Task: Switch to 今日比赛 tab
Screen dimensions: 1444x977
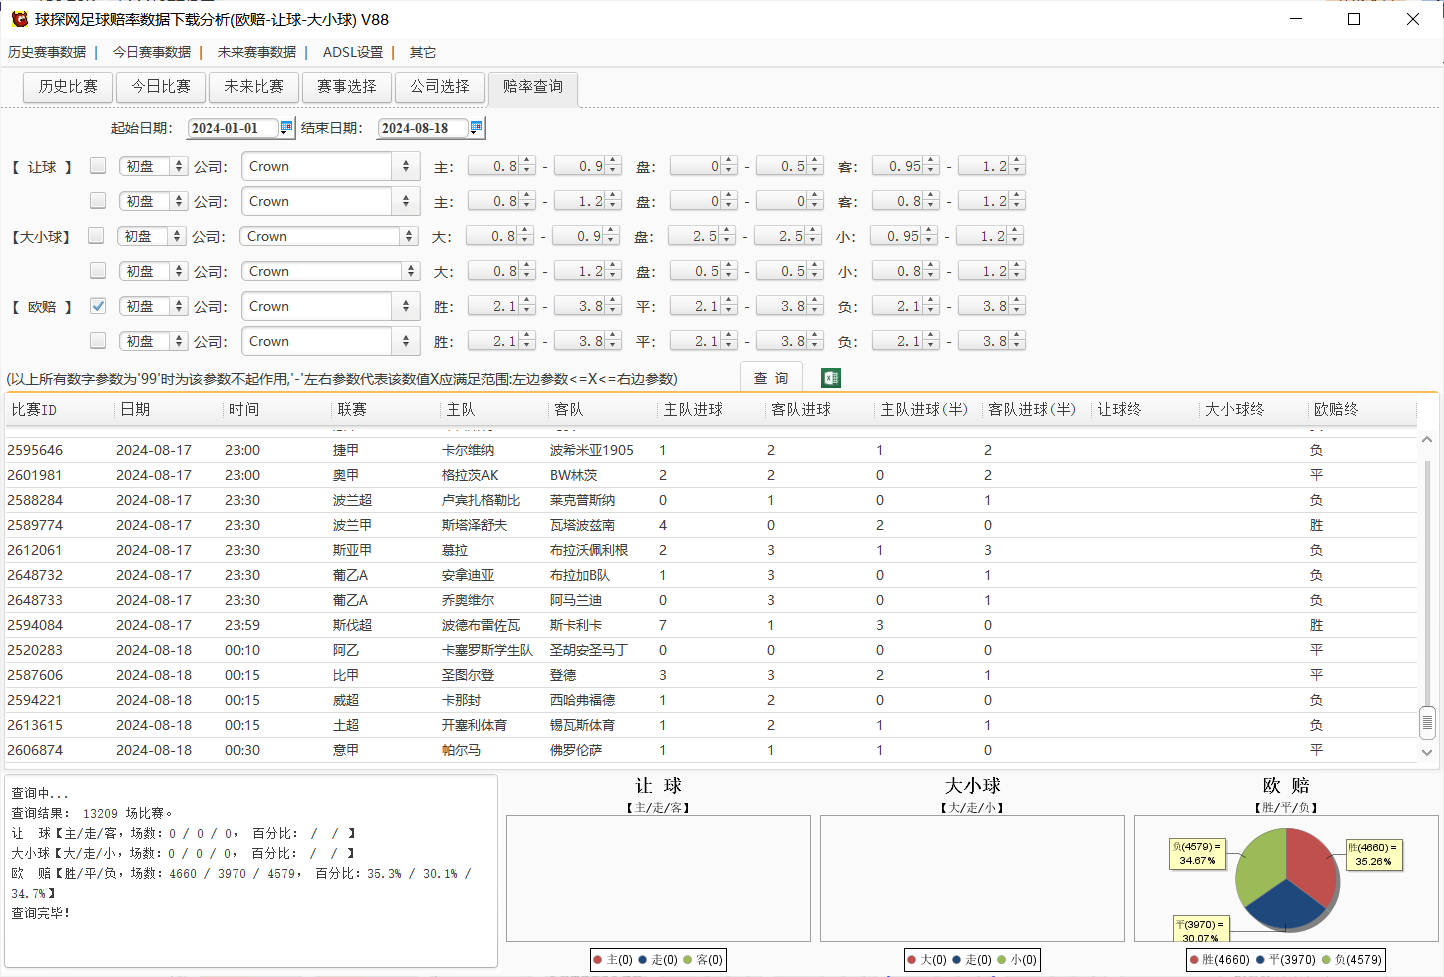Action: click(161, 87)
